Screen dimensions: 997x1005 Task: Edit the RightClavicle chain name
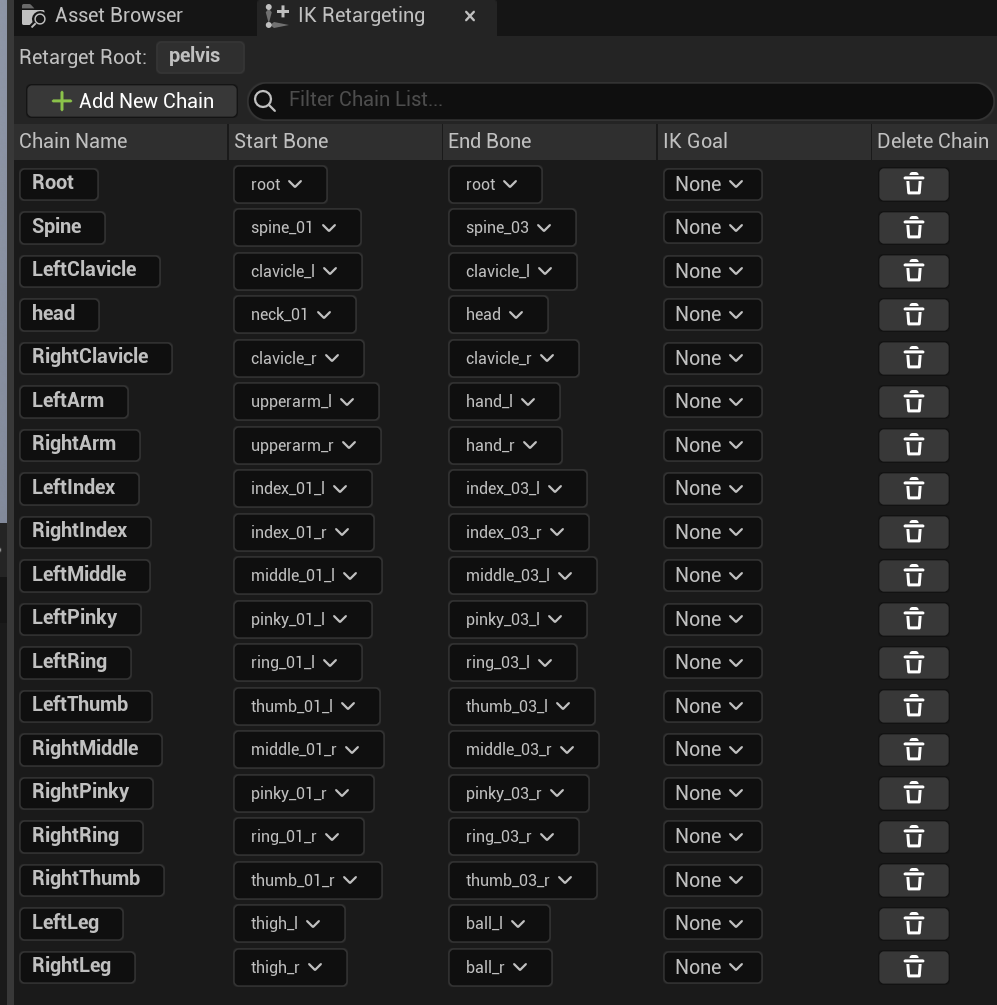point(96,358)
